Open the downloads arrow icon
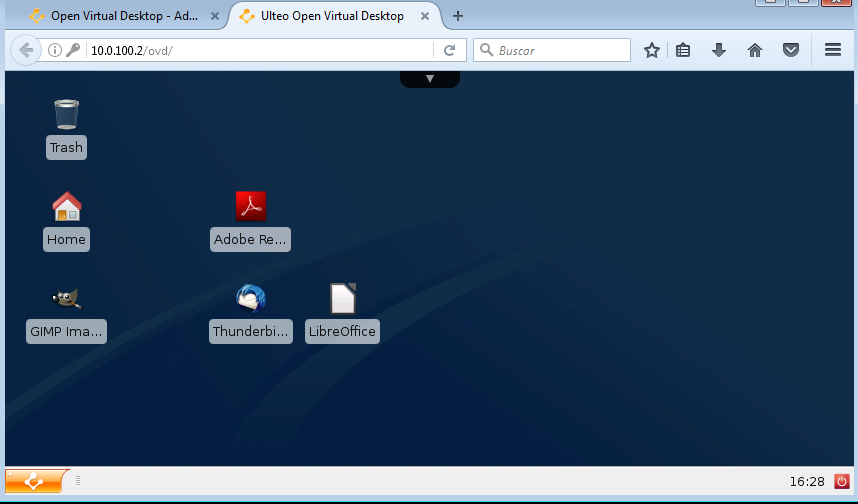This screenshot has width=858, height=504. coord(718,50)
